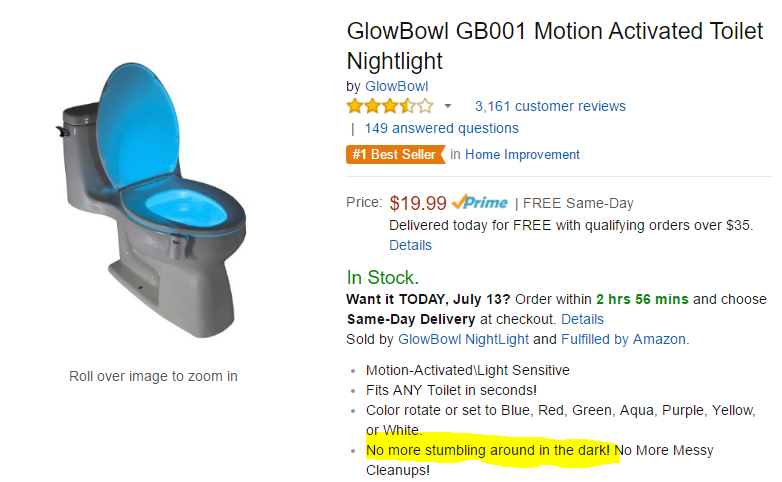Click the $19.99 price text
Screen dimensions: 782x482
coord(418,203)
